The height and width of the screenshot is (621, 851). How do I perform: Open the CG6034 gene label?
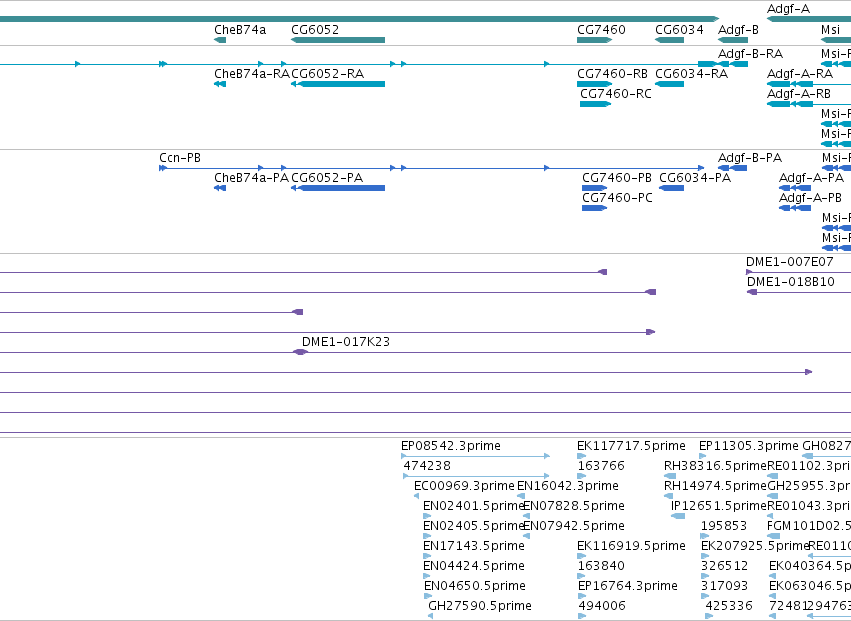point(679,30)
